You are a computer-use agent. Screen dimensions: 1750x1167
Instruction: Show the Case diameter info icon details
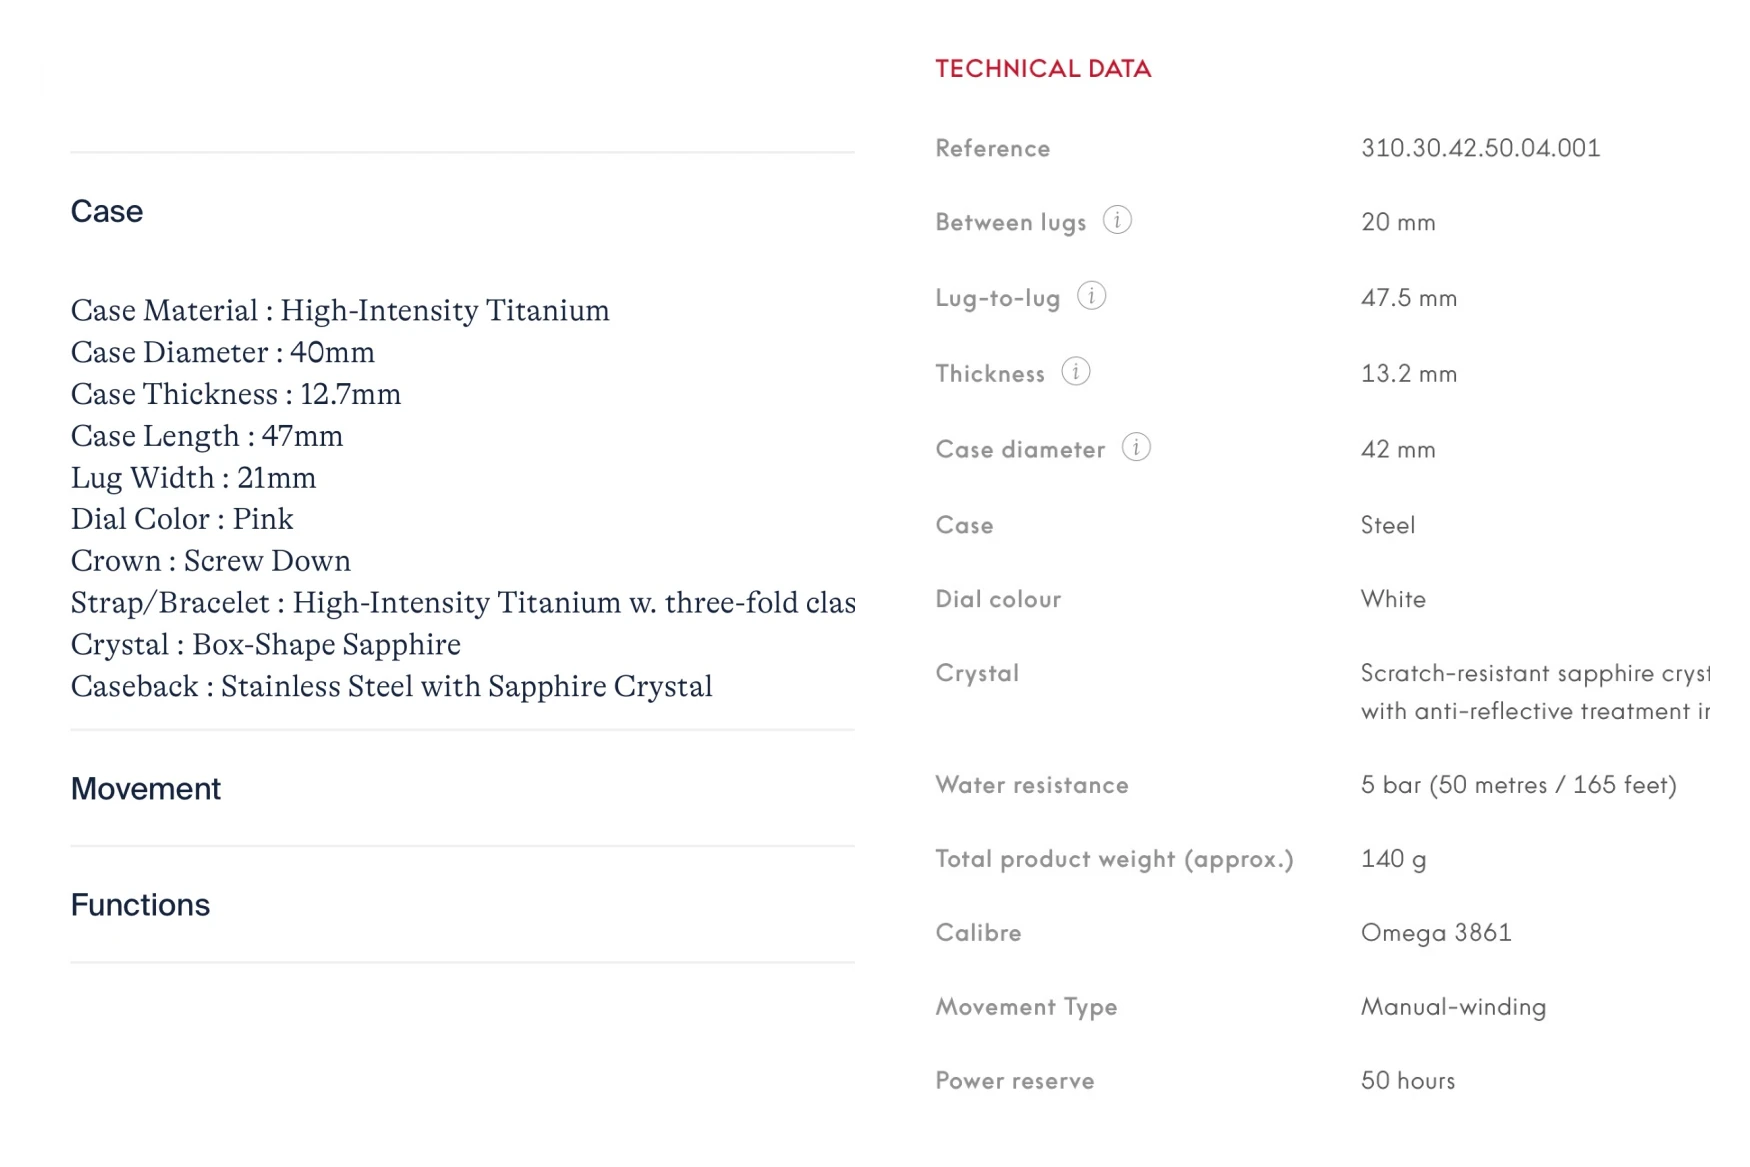point(1136,447)
